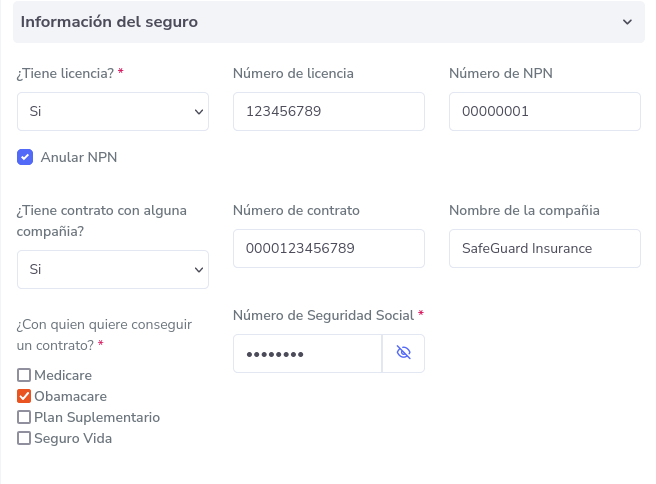Click the Número de contrato input field

pyautogui.click(x=328, y=249)
